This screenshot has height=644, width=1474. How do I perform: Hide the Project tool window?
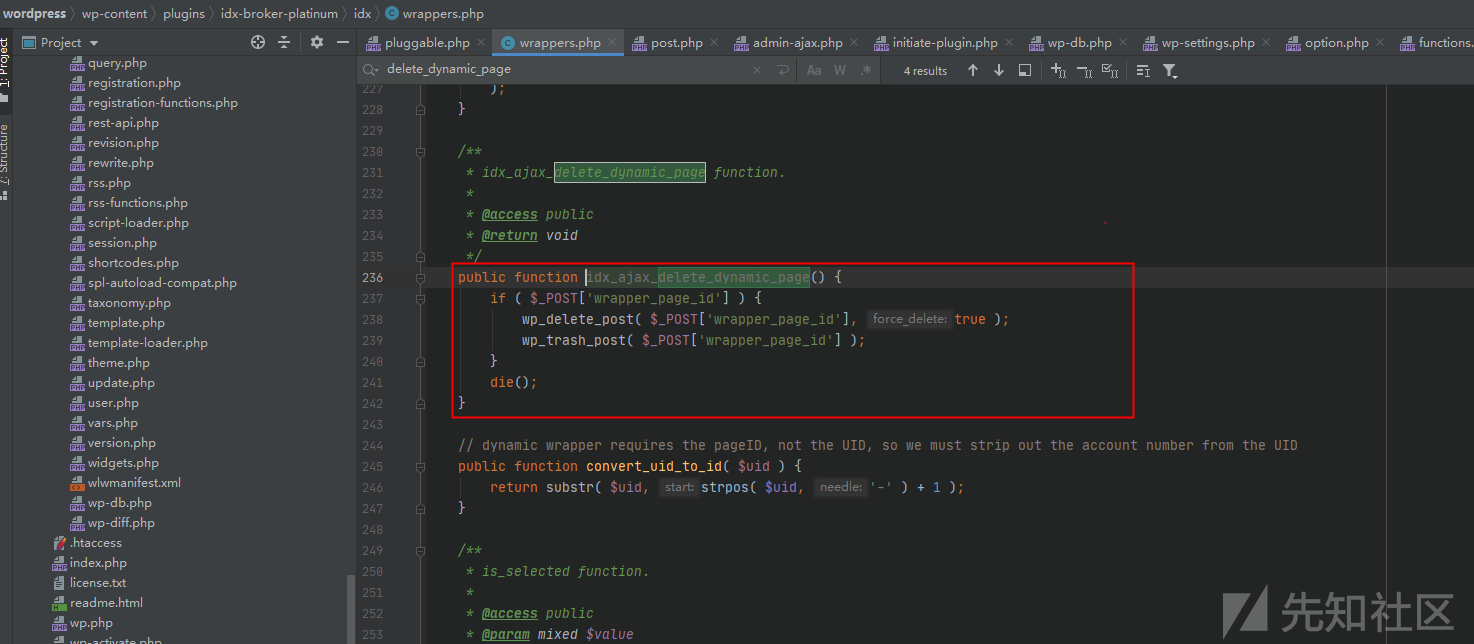(343, 42)
